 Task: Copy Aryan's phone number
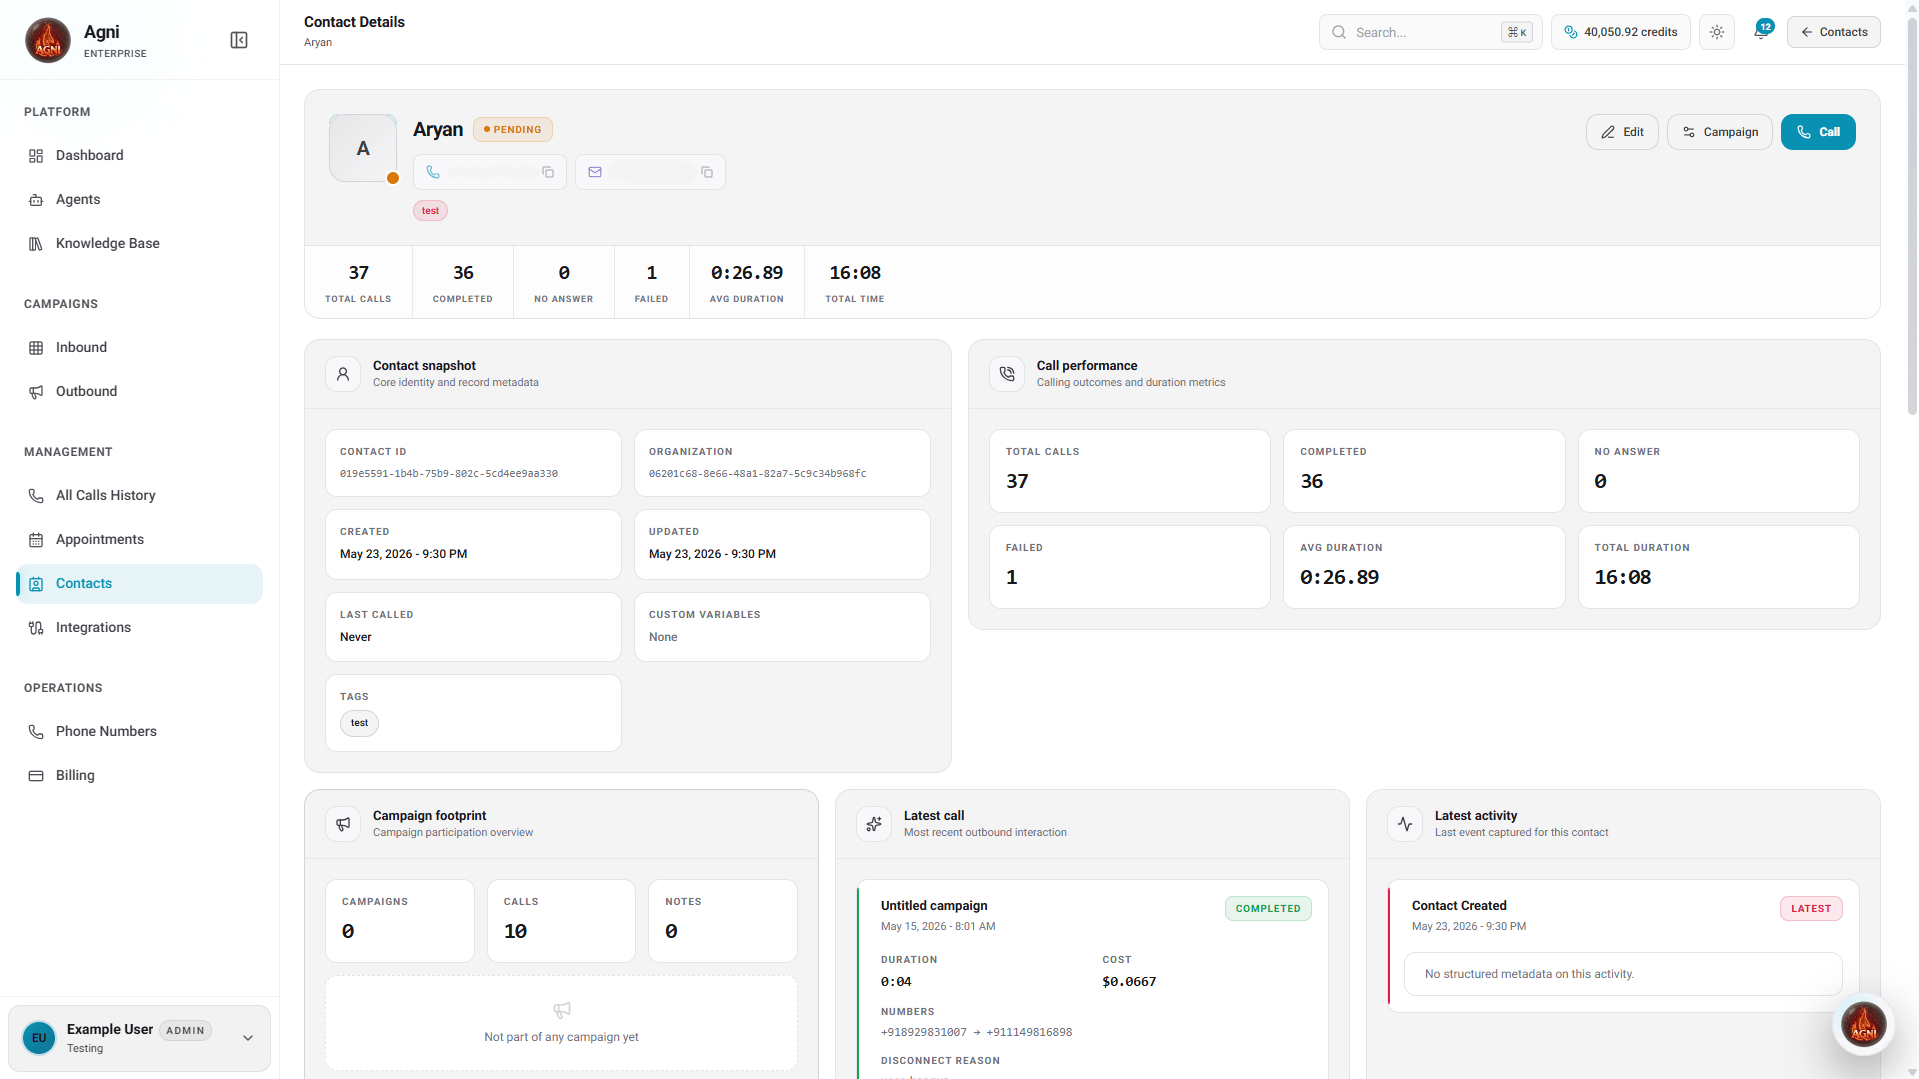point(548,172)
